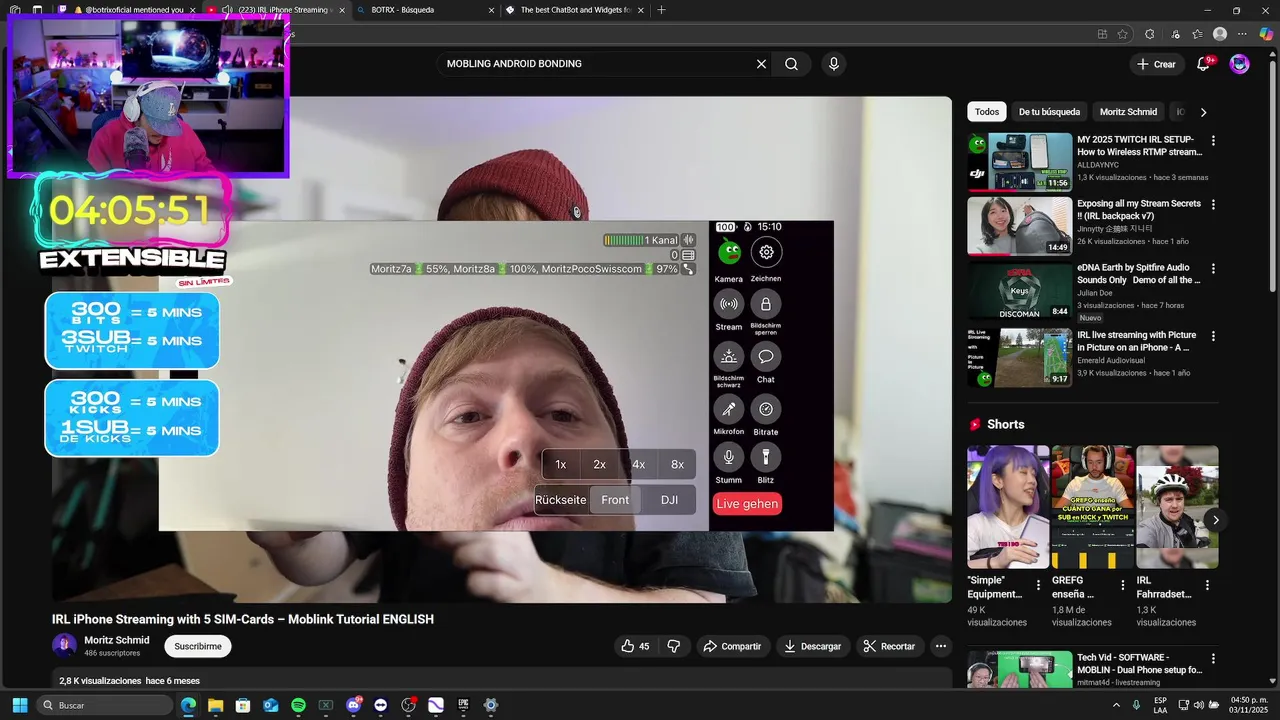Click the Compartir button
The height and width of the screenshot is (720, 1280).
[x=732, y=646]
